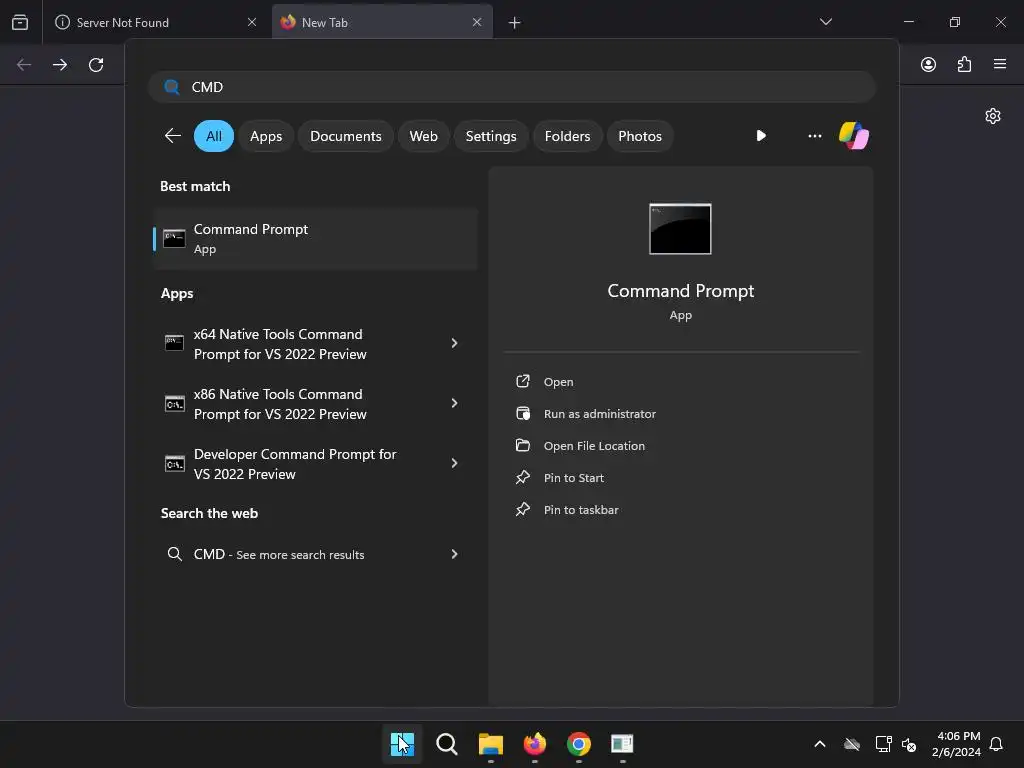Switch to the Photos filter tab
The width and height of the screenshot is (1024, 768).
639,136
